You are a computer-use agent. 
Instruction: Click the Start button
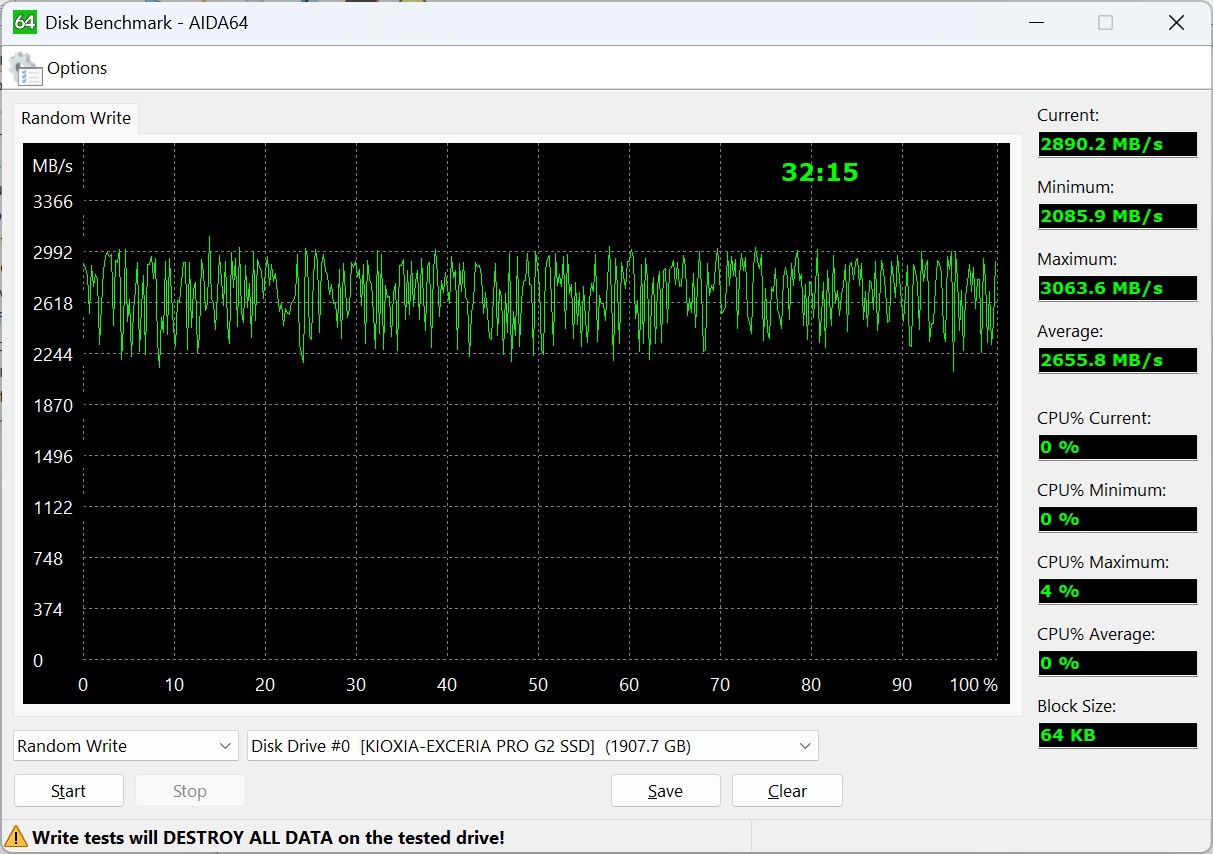click(69, 791)
